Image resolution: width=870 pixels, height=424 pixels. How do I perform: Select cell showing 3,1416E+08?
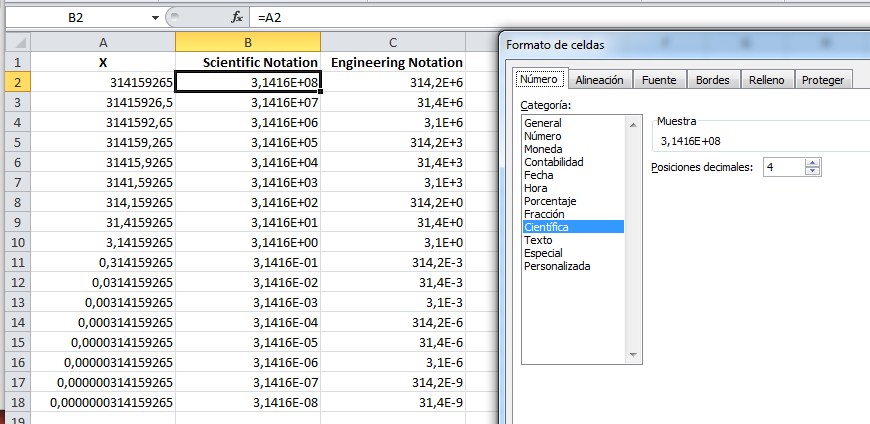click(248, 83)
